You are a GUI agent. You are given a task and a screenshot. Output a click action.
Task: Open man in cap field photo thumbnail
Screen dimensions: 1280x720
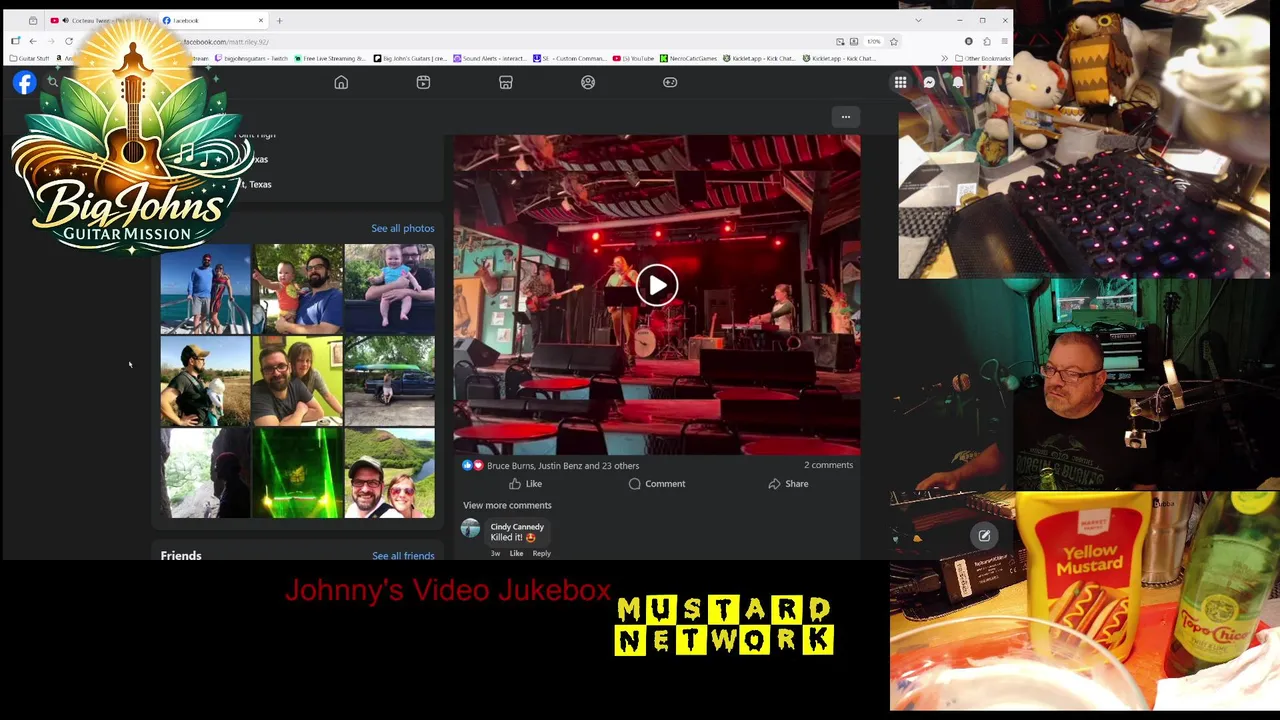pyautogui.click(x=205, y=381)
